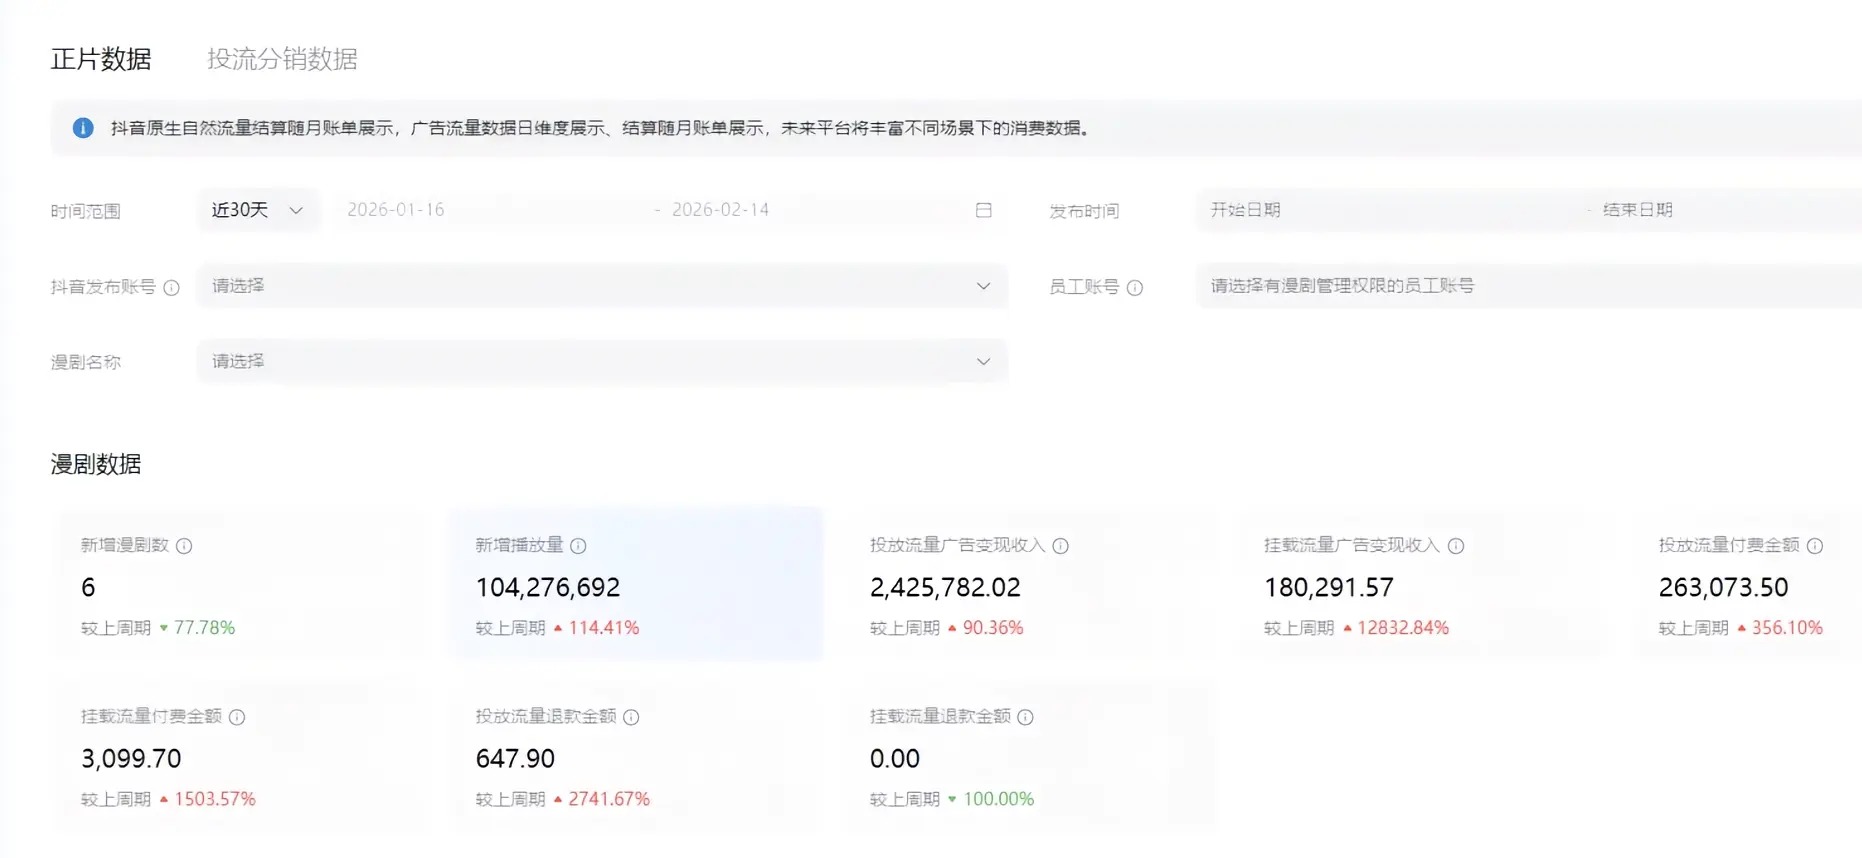Click the 2741.67% change percentage

pyautogui.click(x=609, y=799)
